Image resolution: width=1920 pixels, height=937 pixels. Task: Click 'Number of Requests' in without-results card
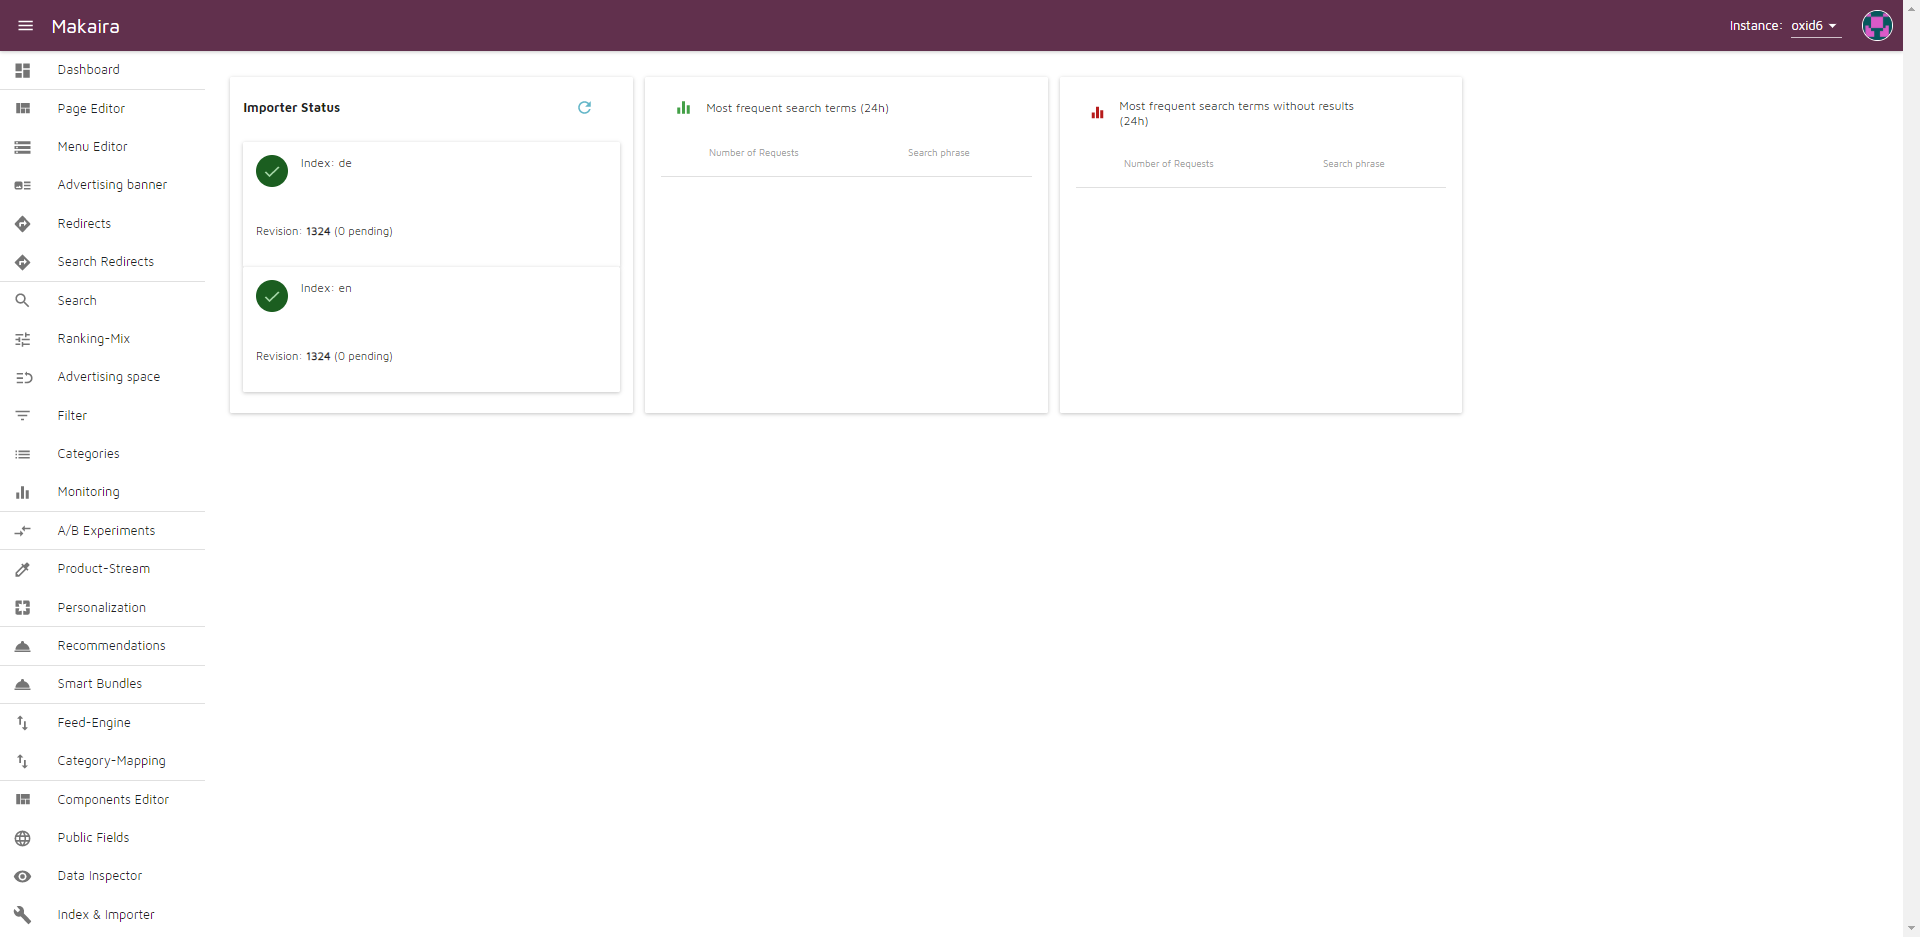pyautogui.click(x=1169, y=164)
